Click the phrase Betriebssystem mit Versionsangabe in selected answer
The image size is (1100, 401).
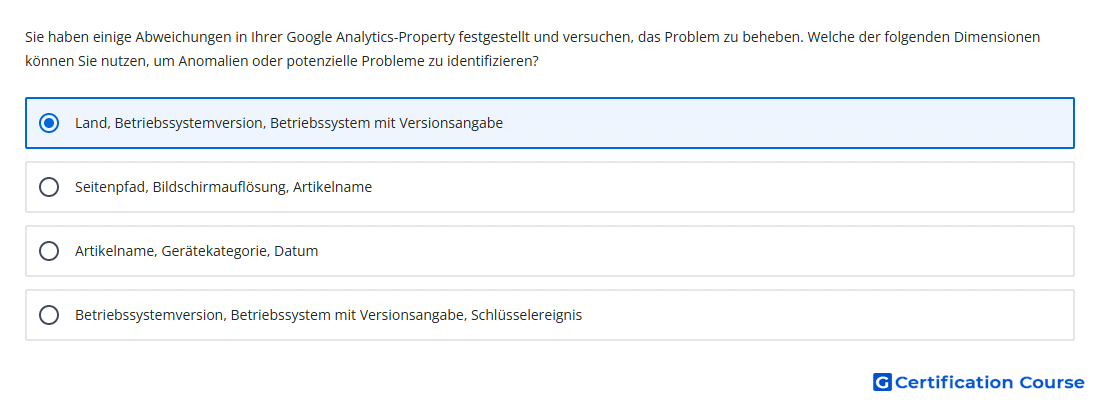387,123
